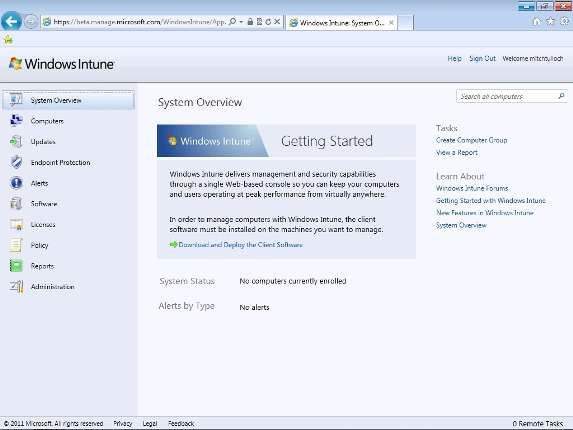The width and height of the screenshot is (573, 430).
Task: Open the View a Report task link
Action: [x=457, y=153]
